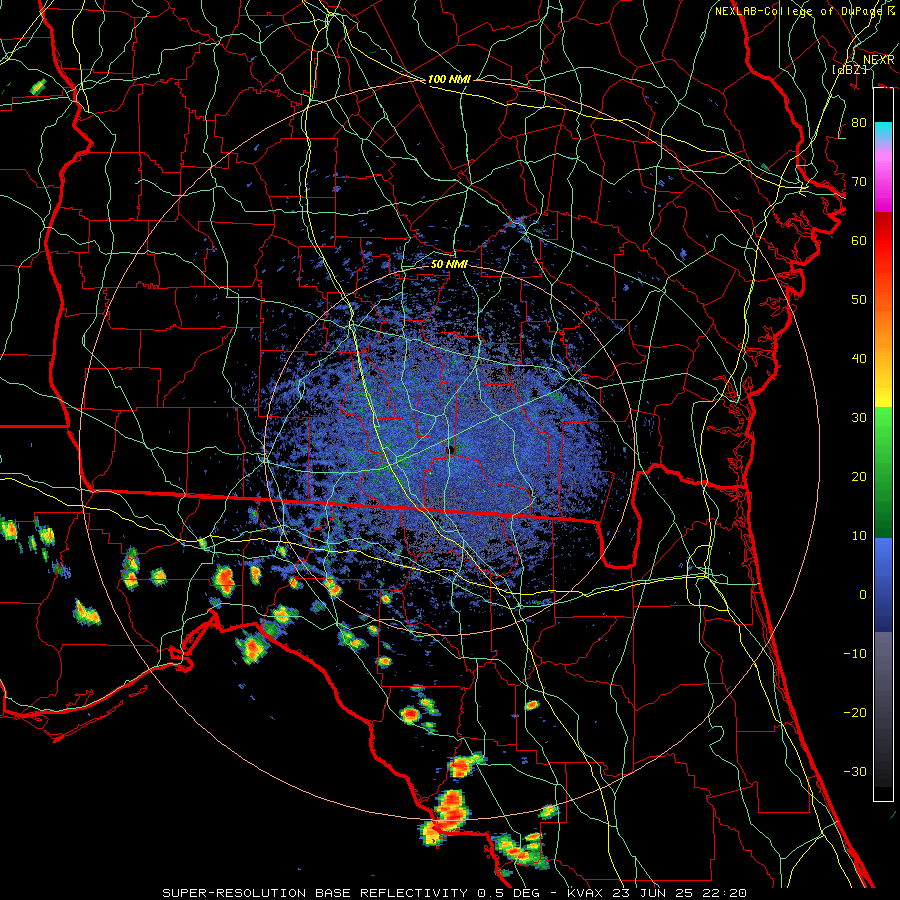Select the 50 value on dBZ scale
This screenshot has height=900, width=900.
859,300
